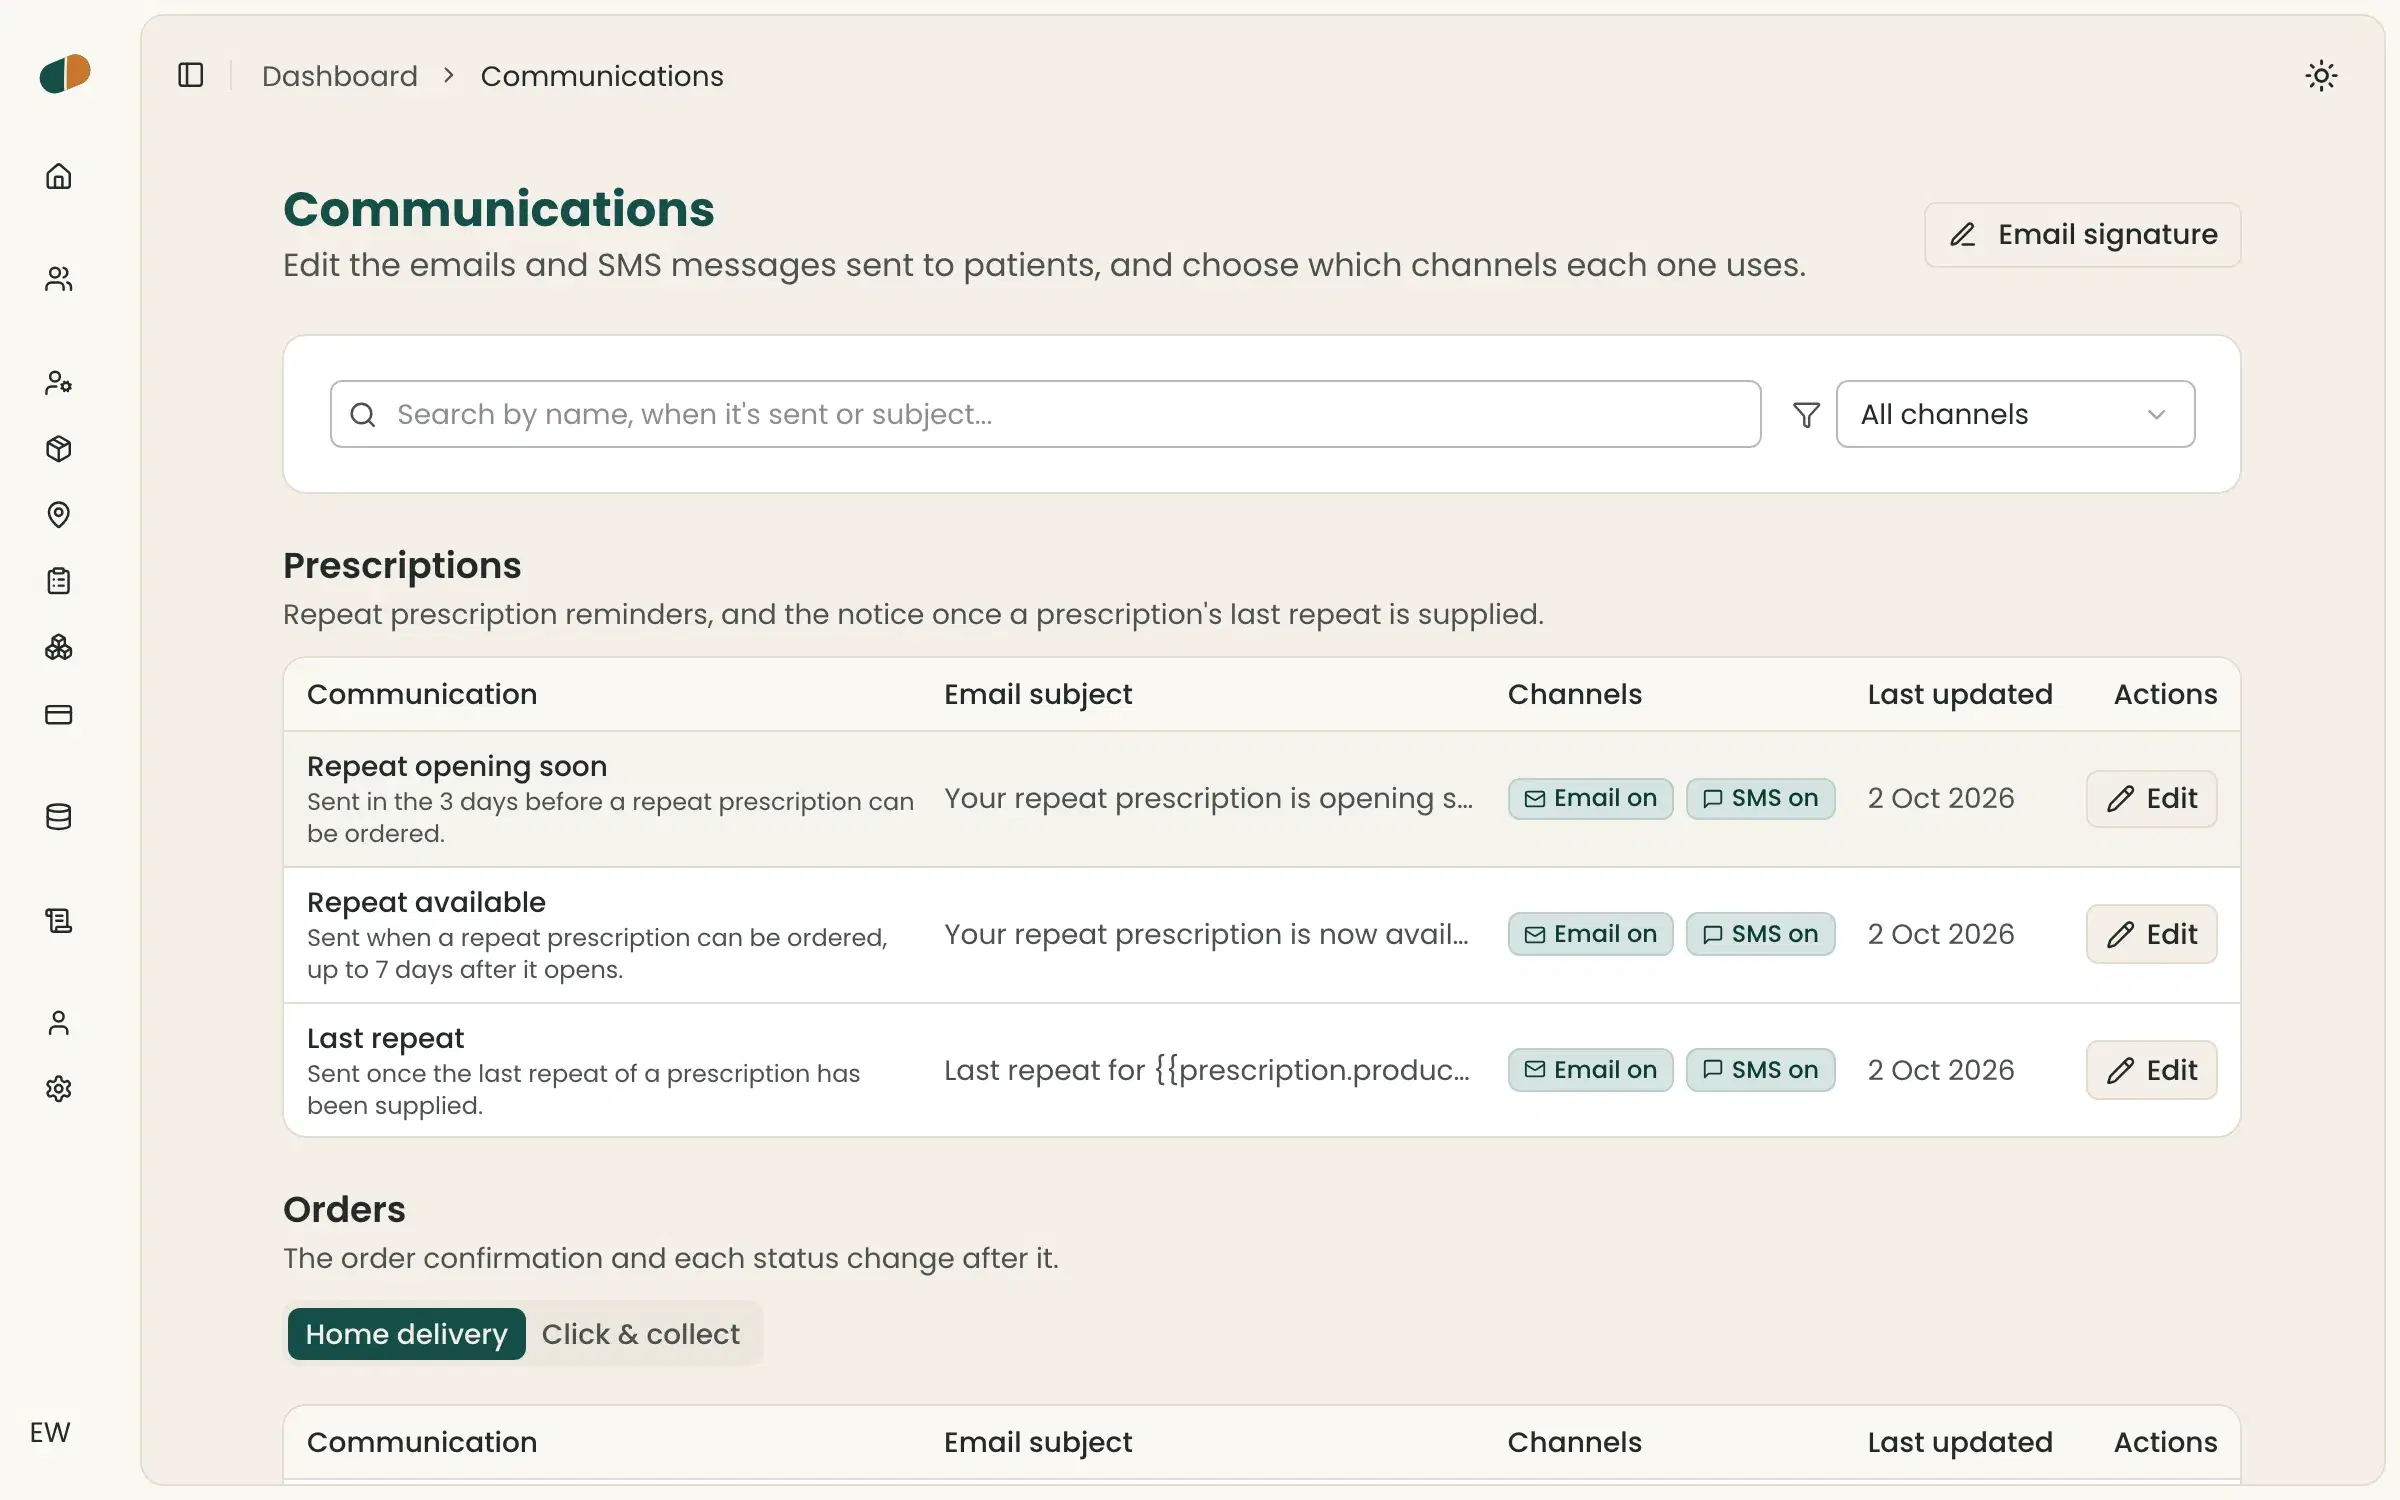The height and width of the screenshot is (1500, 2400).
Task: Toggle the sidebar panel icon
Action: pyautogui.click(x=191, y=75)
